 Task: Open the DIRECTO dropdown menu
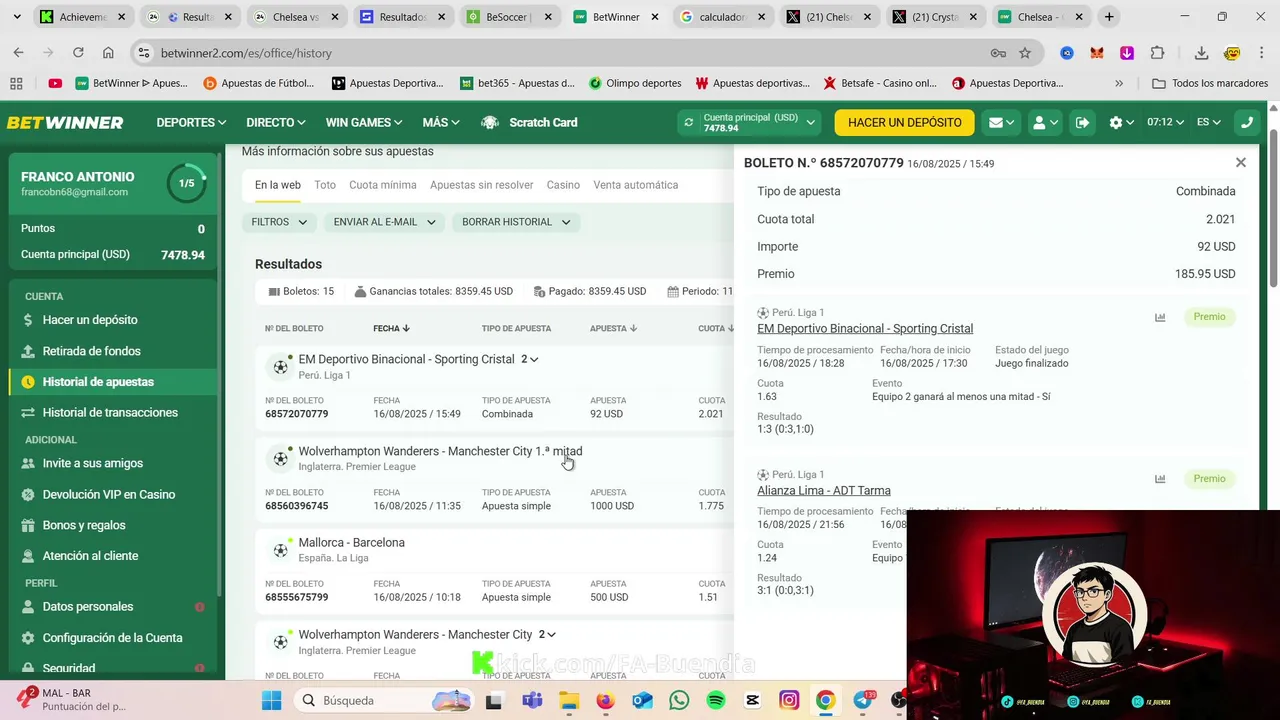[276, 122]
